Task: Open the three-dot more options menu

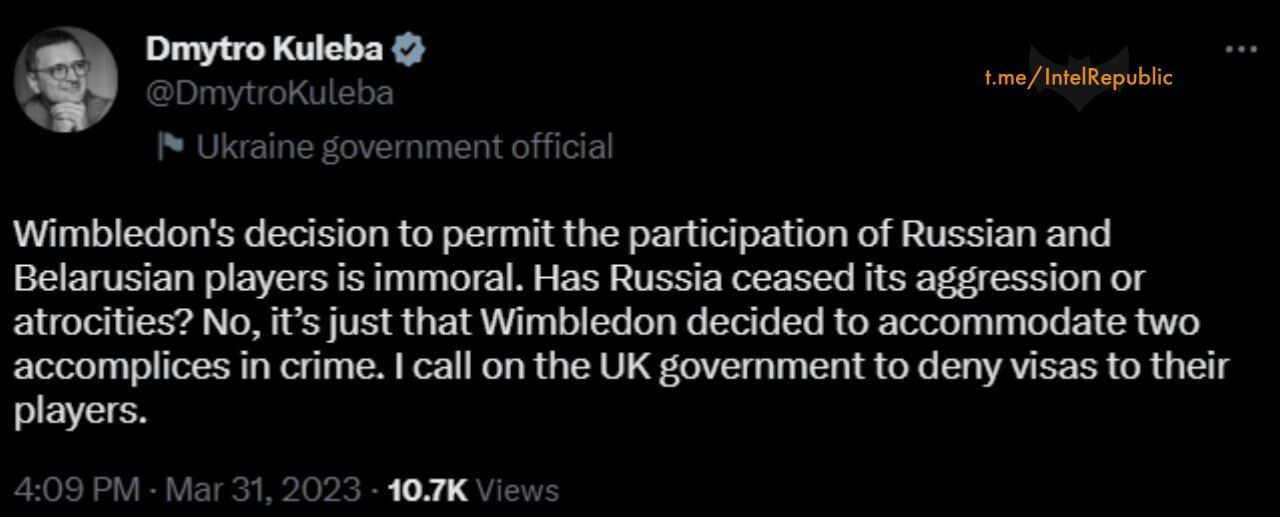Action: (1241, 48)
